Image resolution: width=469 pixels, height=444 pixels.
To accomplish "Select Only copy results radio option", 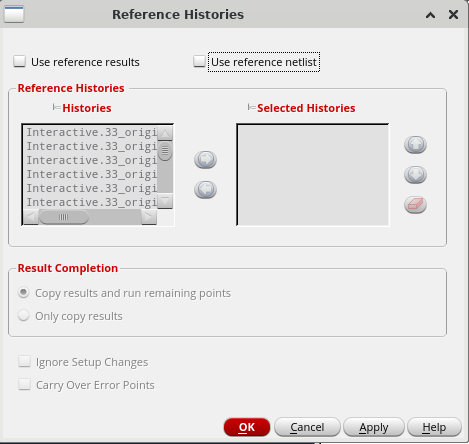I will point(24,315).
